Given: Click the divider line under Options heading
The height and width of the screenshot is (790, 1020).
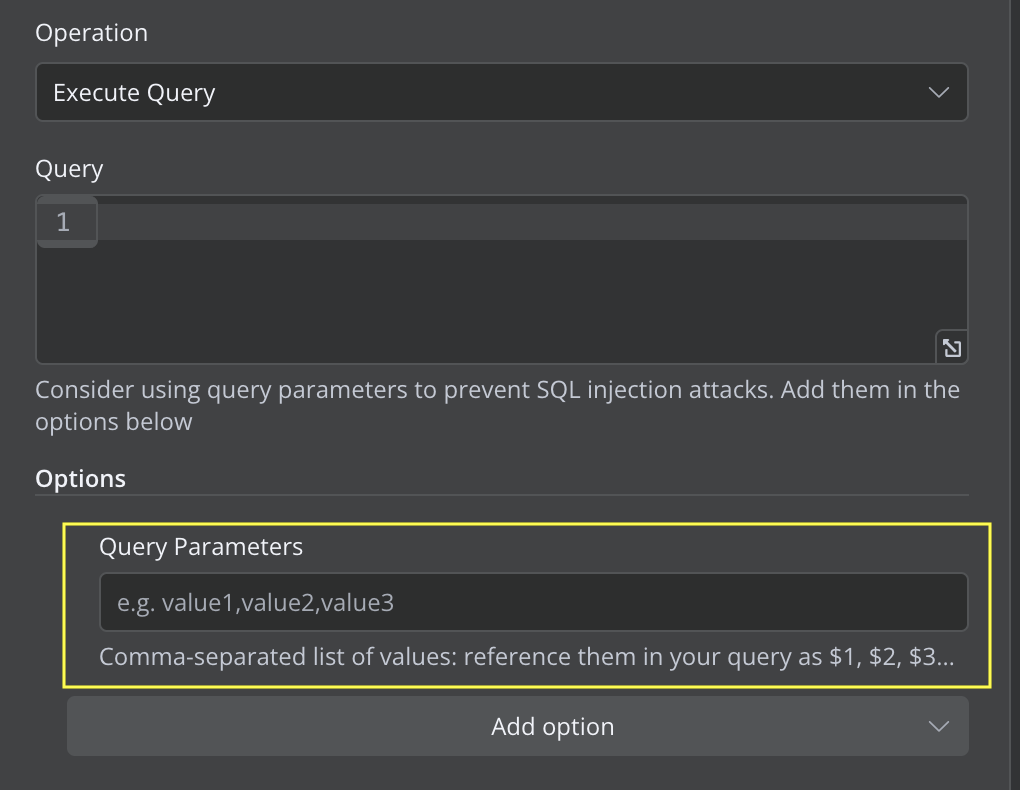Looking at the screenshot, I should click(500, 495).
